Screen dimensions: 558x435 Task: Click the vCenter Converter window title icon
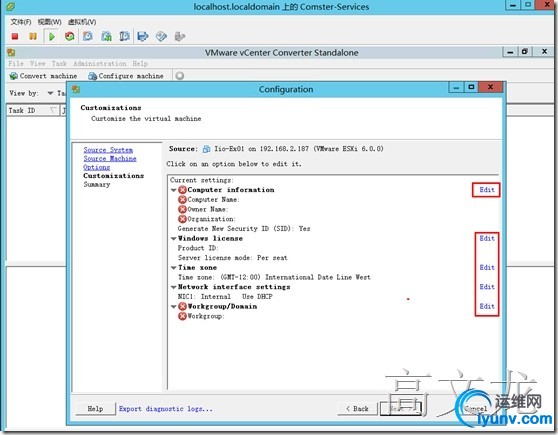pyautogui.click(x=11, y=52)
